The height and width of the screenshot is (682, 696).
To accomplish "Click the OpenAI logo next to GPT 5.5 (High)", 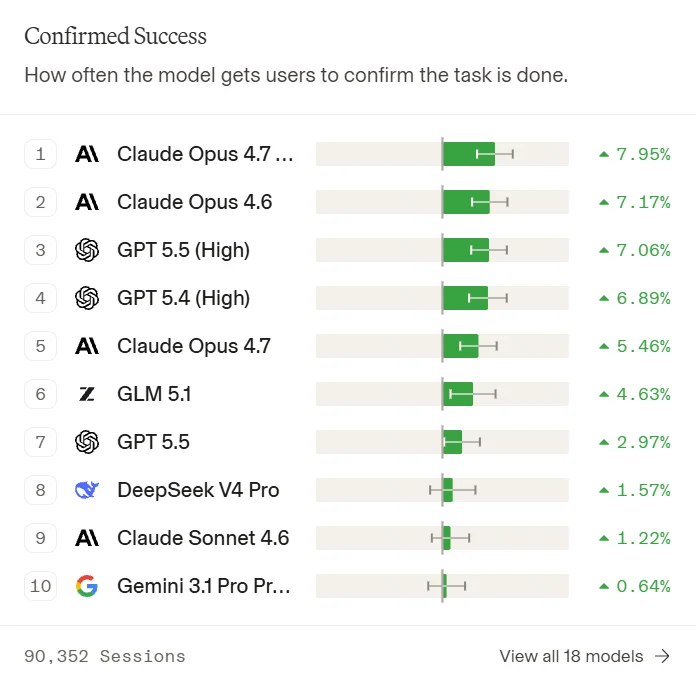I will coord(87,250).
